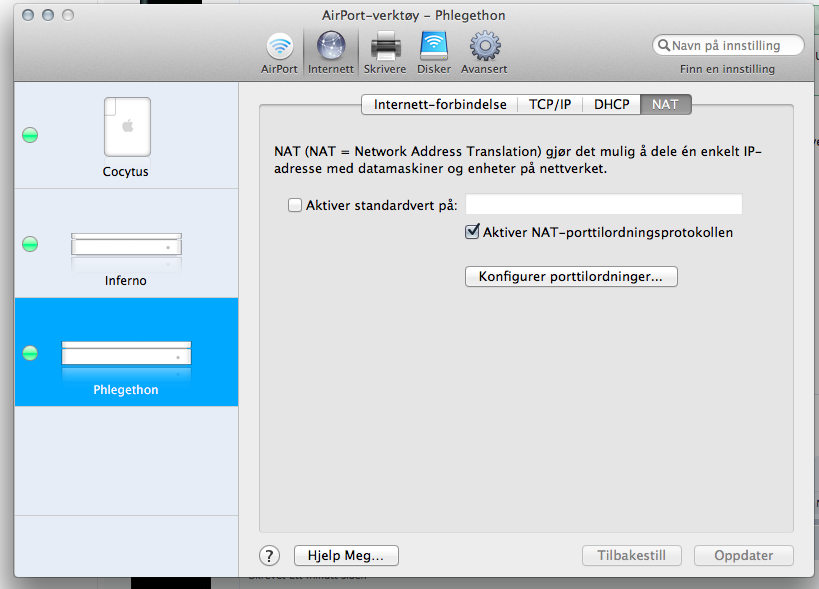Select the NAT tab
The height and width of the screenshot is (589, 819).
pos(665,104)
